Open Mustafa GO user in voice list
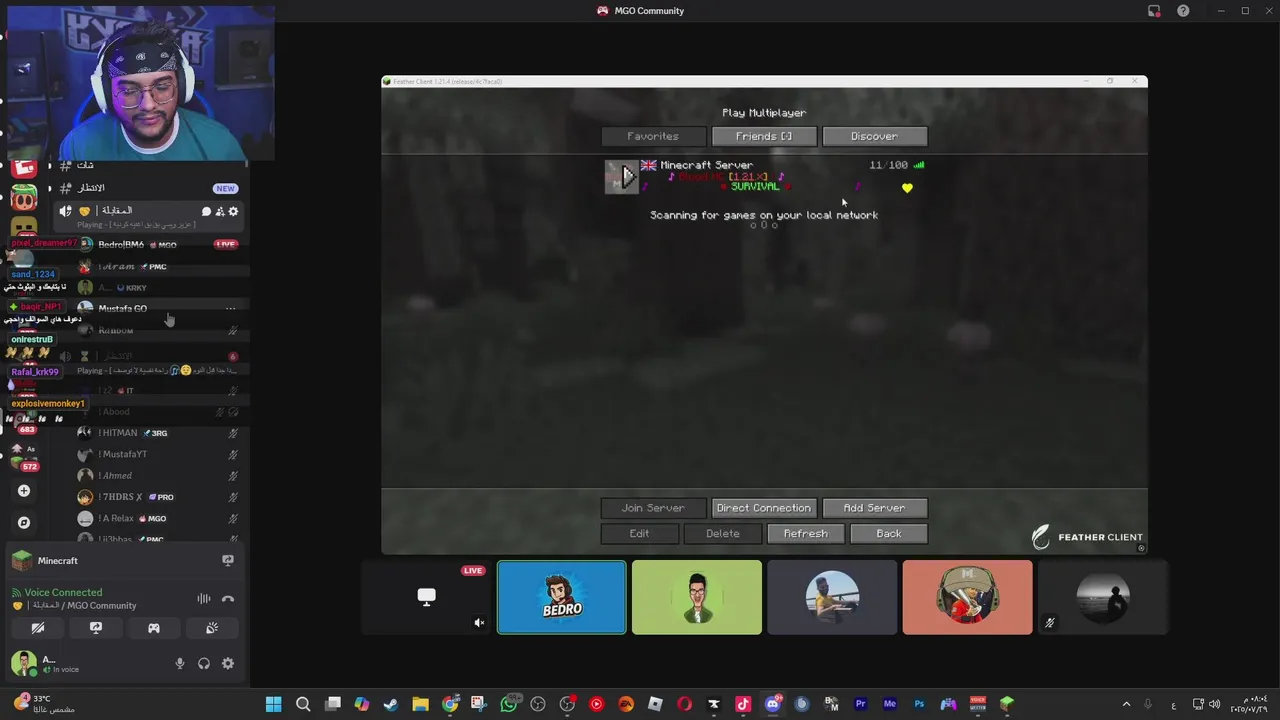Viewport: 1280px width, 720px height. (150, 308)
